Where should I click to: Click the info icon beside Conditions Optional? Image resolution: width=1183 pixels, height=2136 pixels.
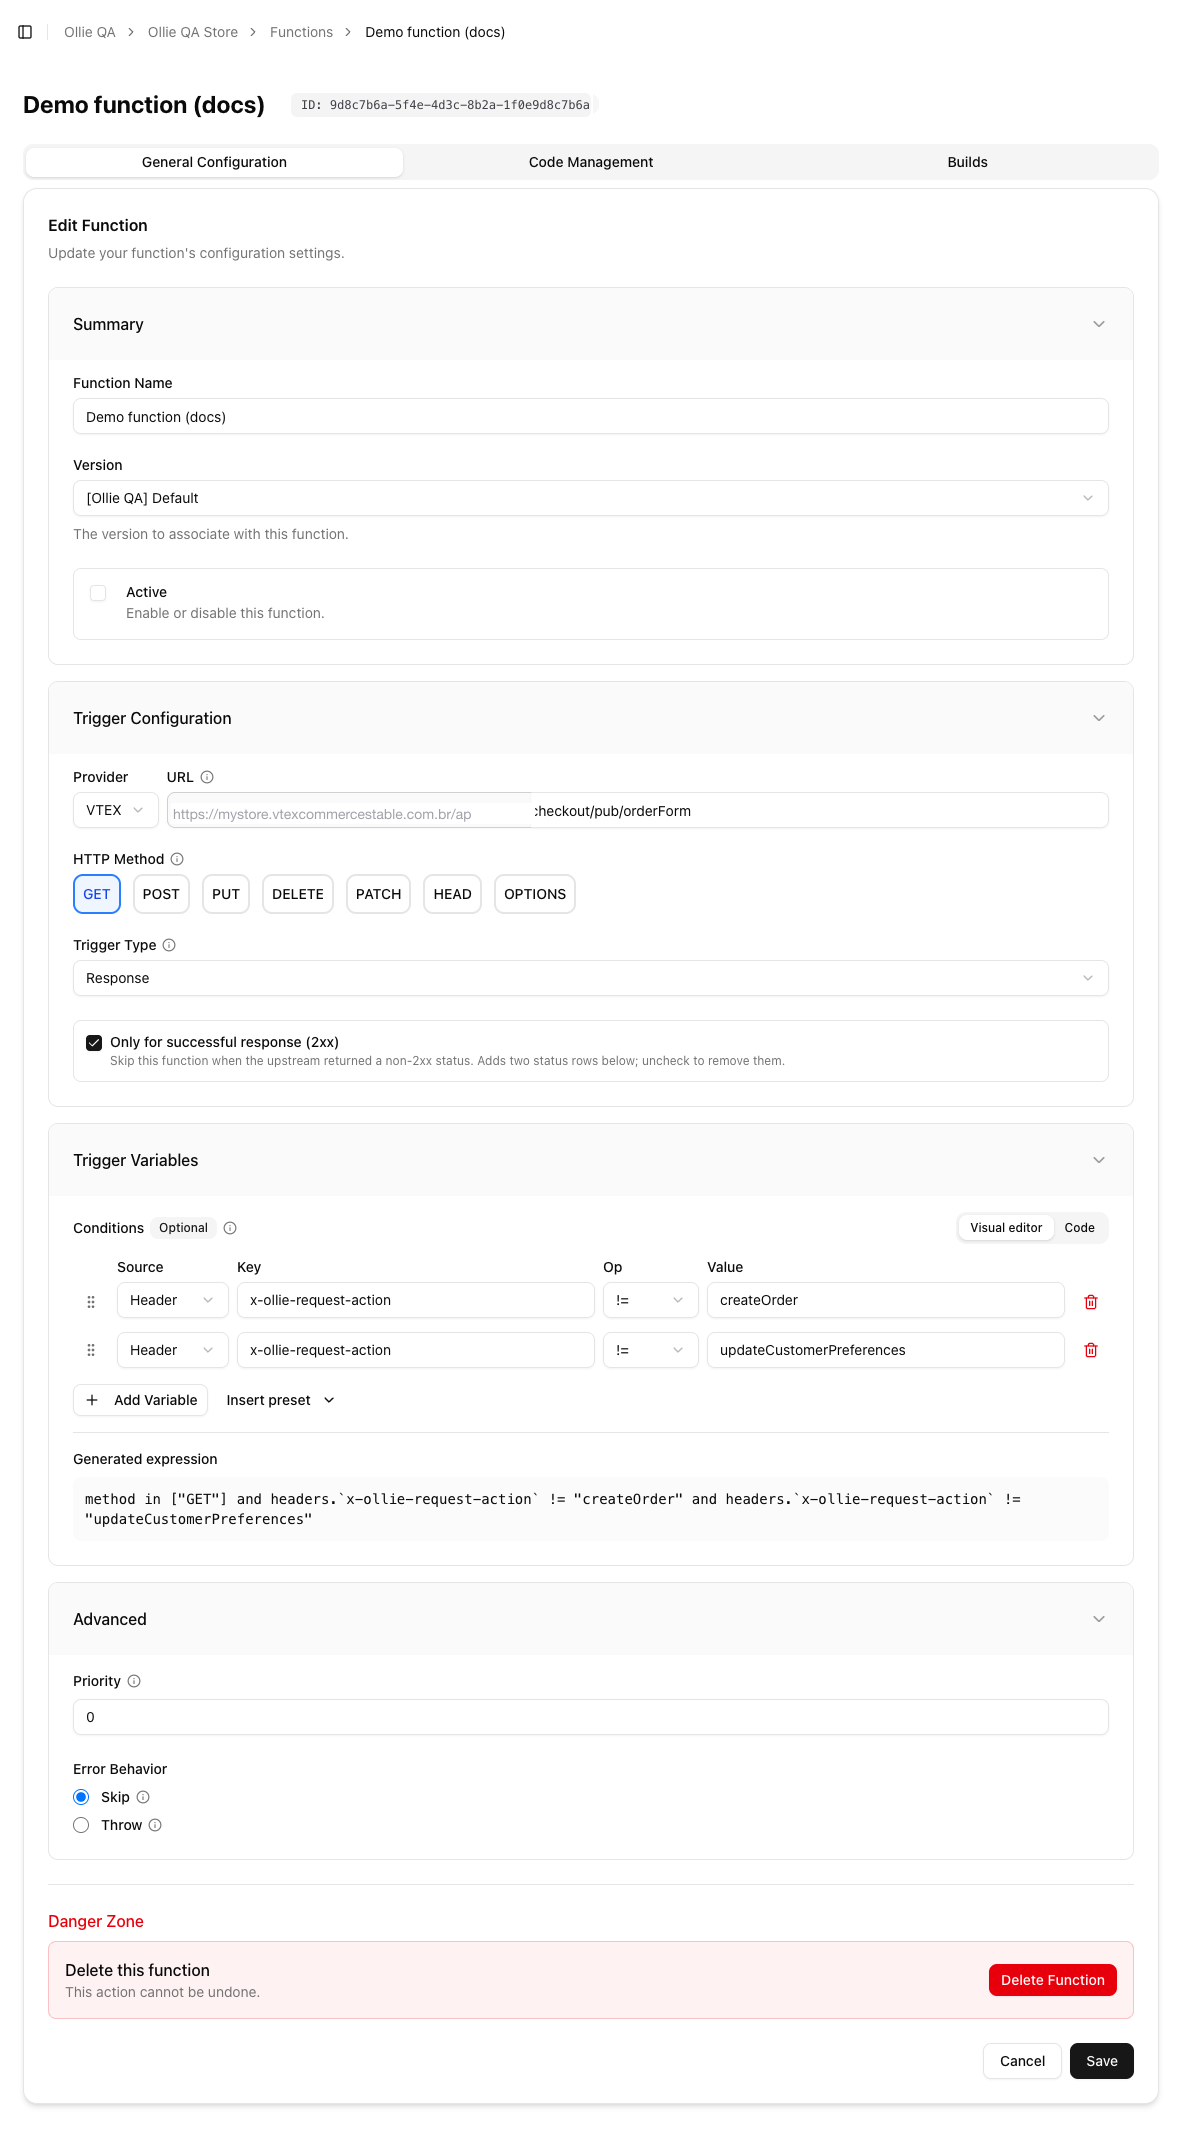point(230,1228)
